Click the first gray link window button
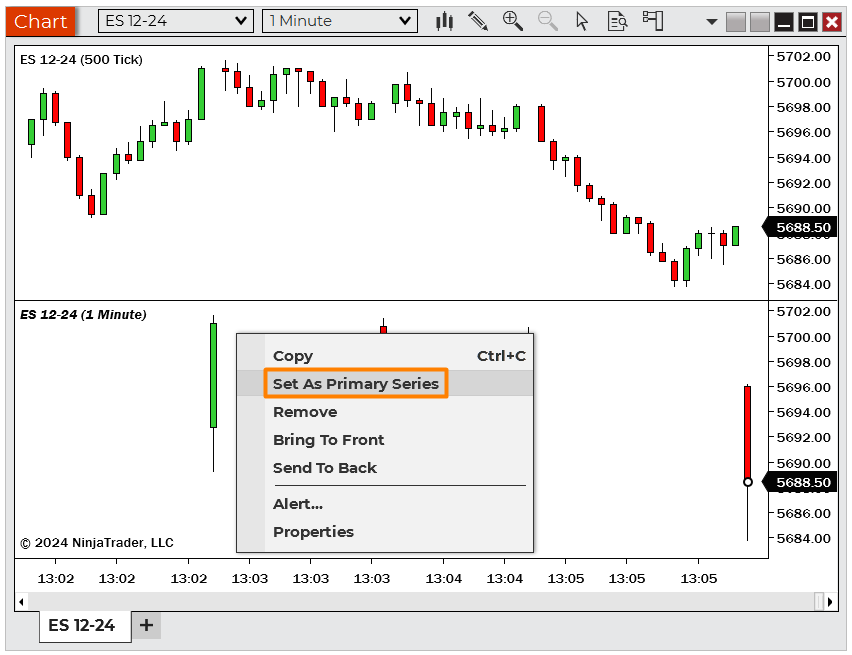This screenshot has height=655, width=852. (x=736, y=22)
